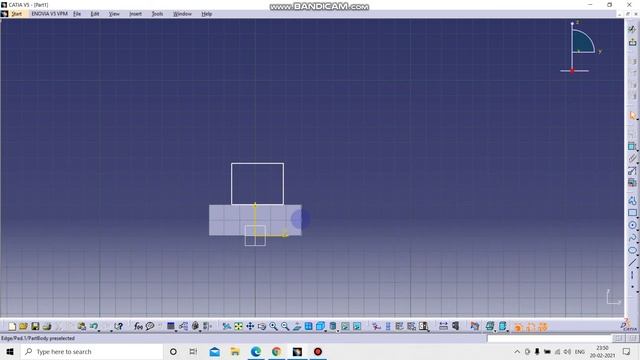Open Mail app on taskbar
640x360 pixels.
pos(214,351)
